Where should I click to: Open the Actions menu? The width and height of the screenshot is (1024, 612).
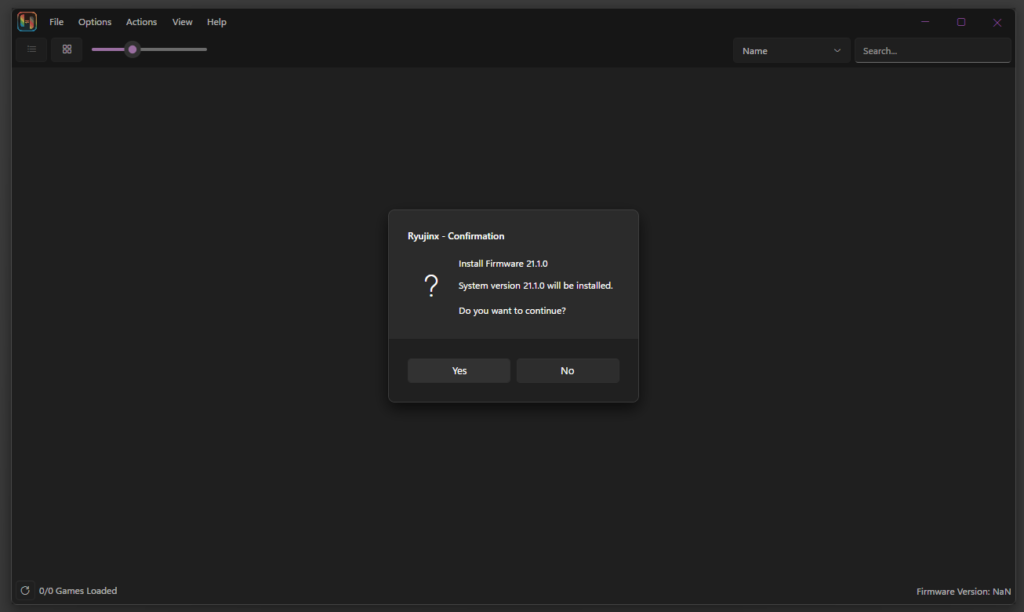click(141, 21)
